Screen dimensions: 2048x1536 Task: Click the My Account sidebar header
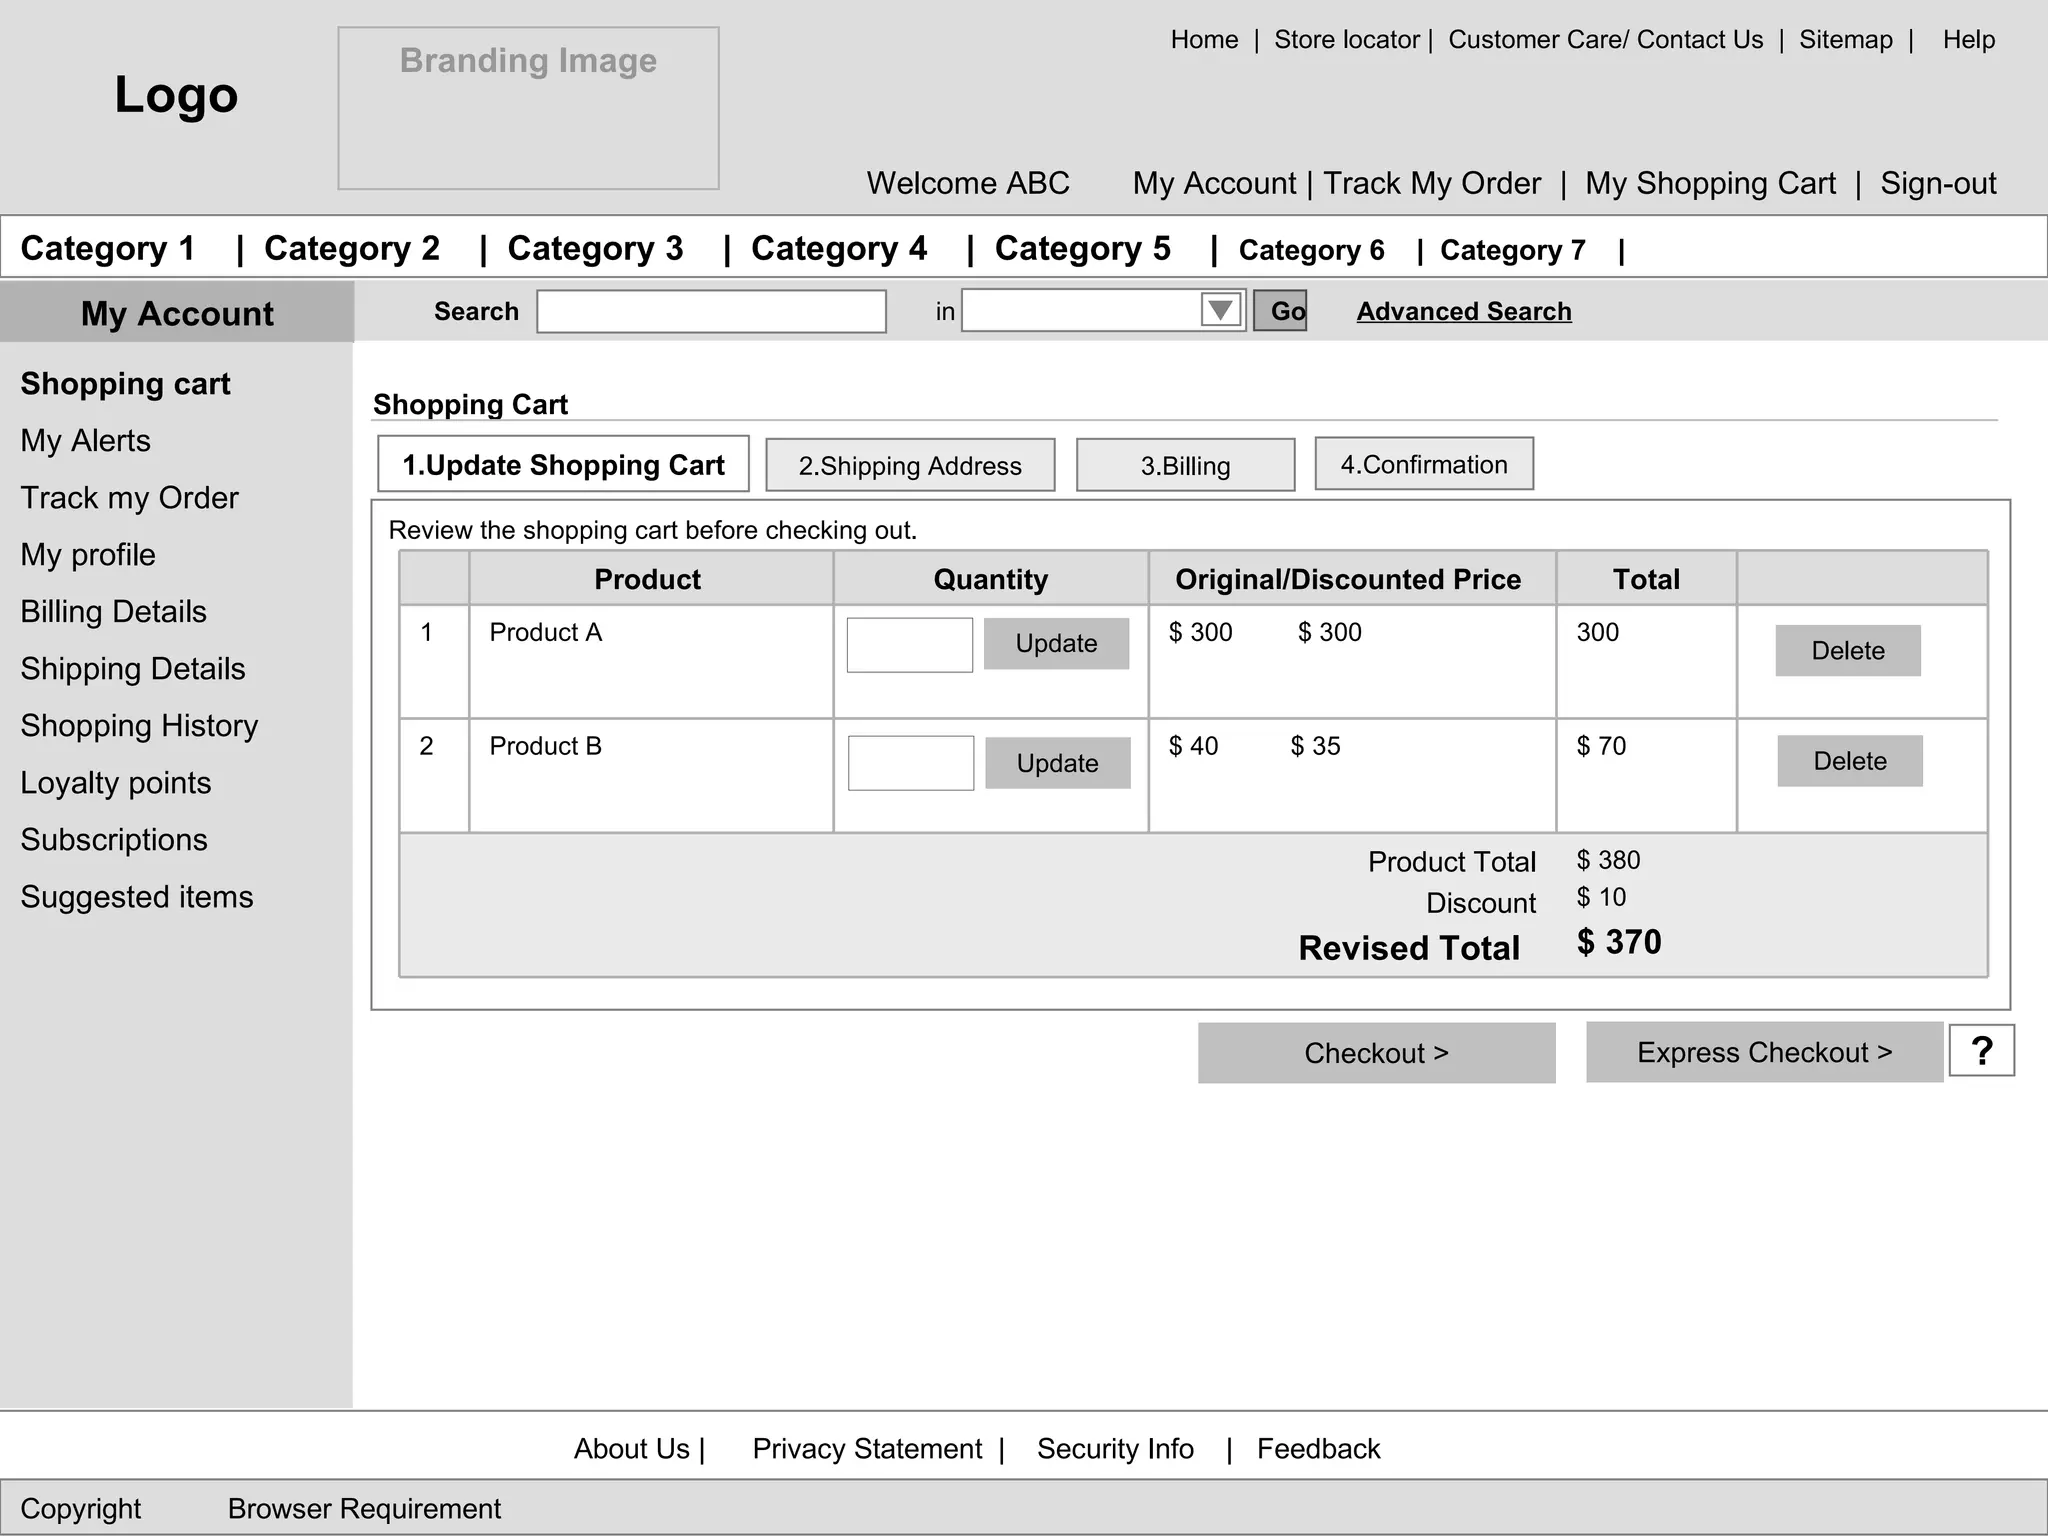[x=177, y=312]
